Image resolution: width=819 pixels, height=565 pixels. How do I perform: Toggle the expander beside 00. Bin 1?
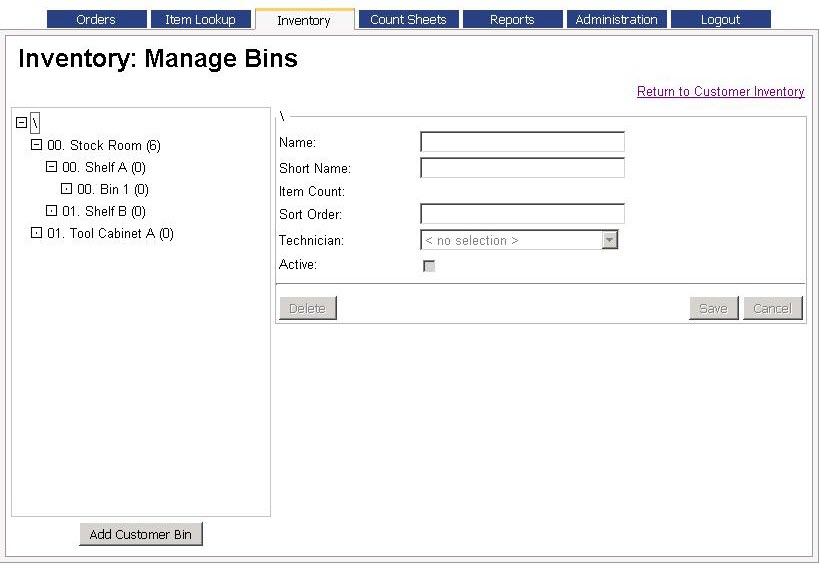(67, 189)
